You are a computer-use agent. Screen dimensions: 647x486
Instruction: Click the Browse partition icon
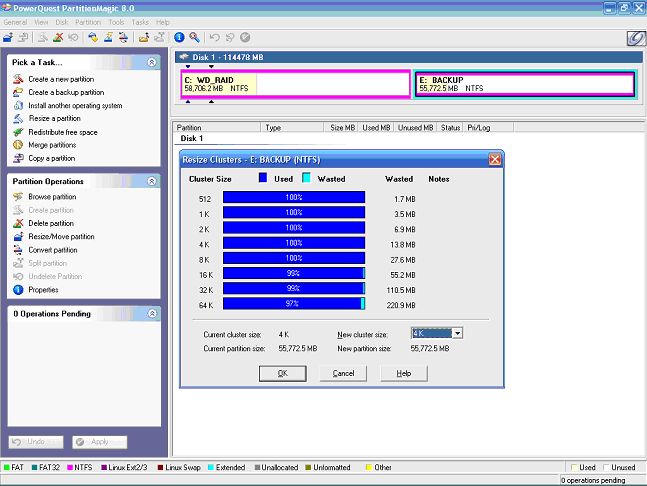click(18, 197)
